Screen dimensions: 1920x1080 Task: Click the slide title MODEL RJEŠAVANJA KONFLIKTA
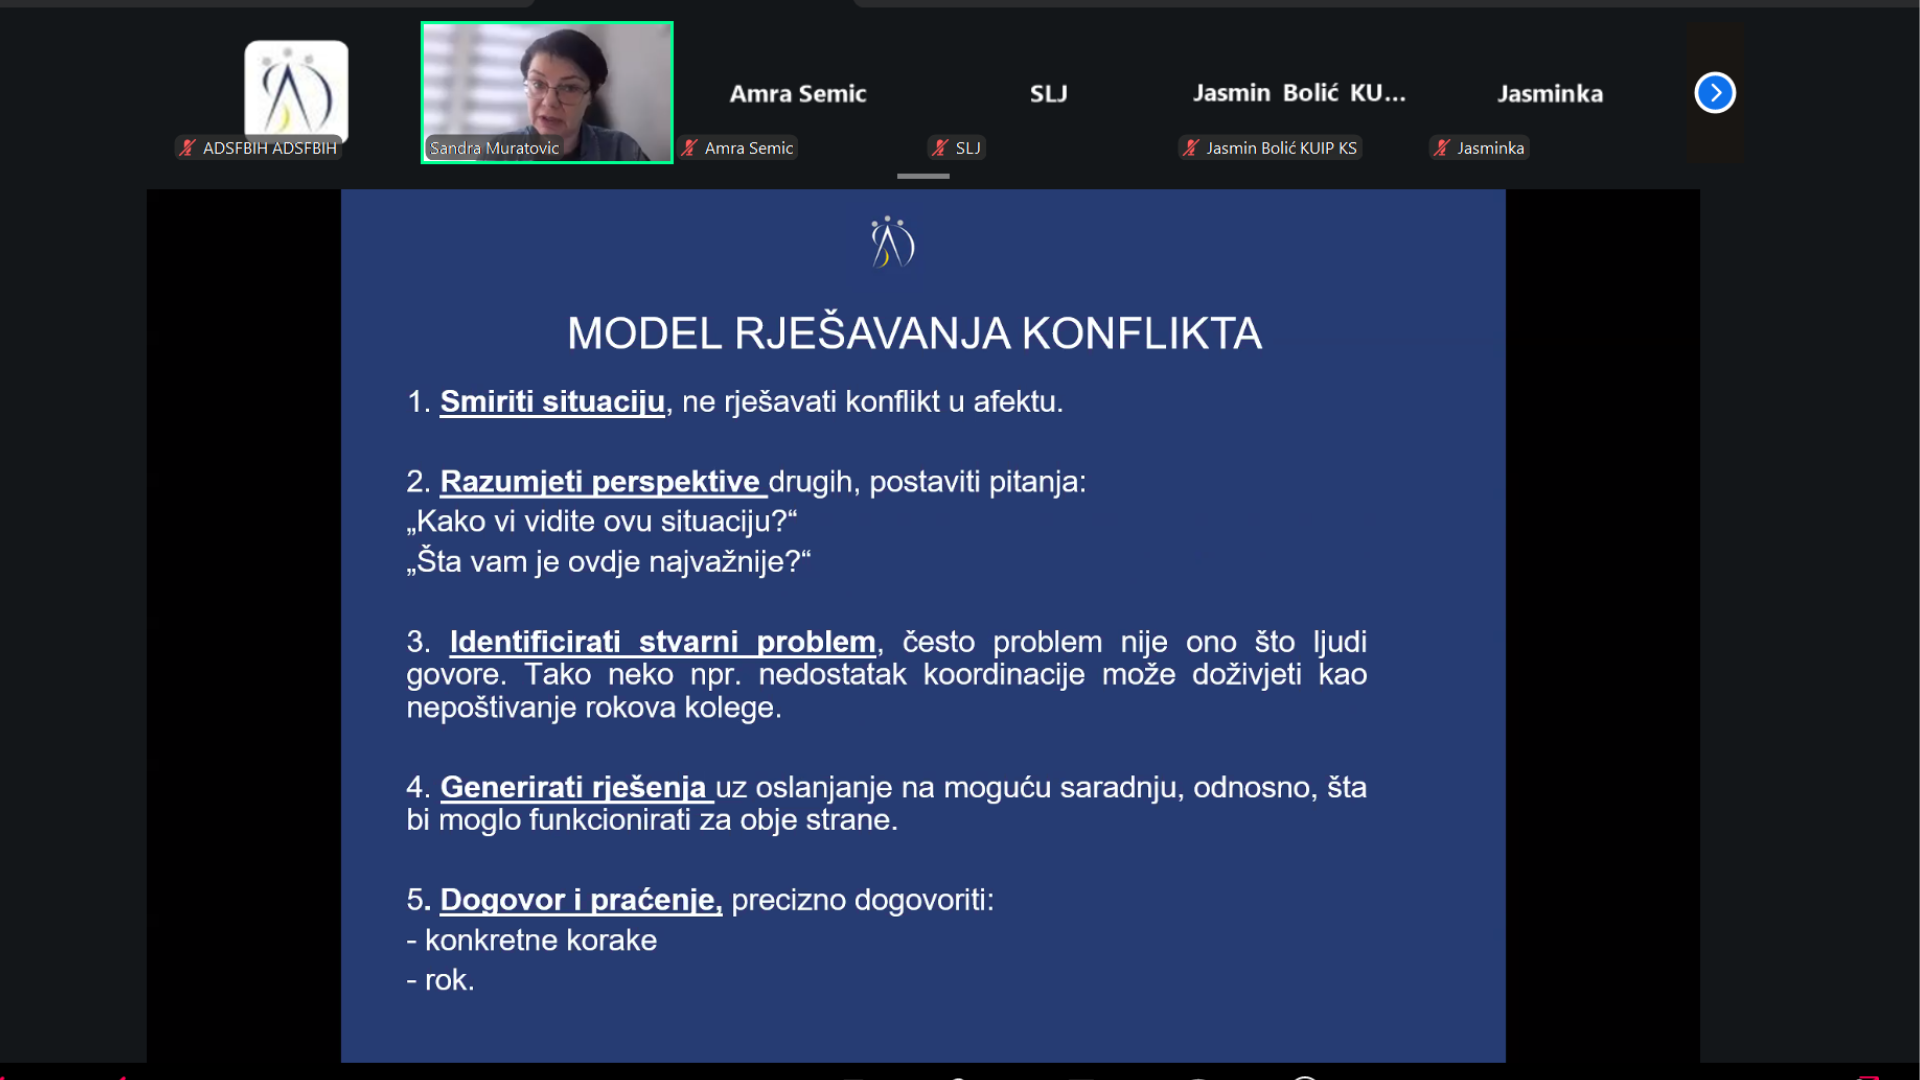[x=914, y=334]
